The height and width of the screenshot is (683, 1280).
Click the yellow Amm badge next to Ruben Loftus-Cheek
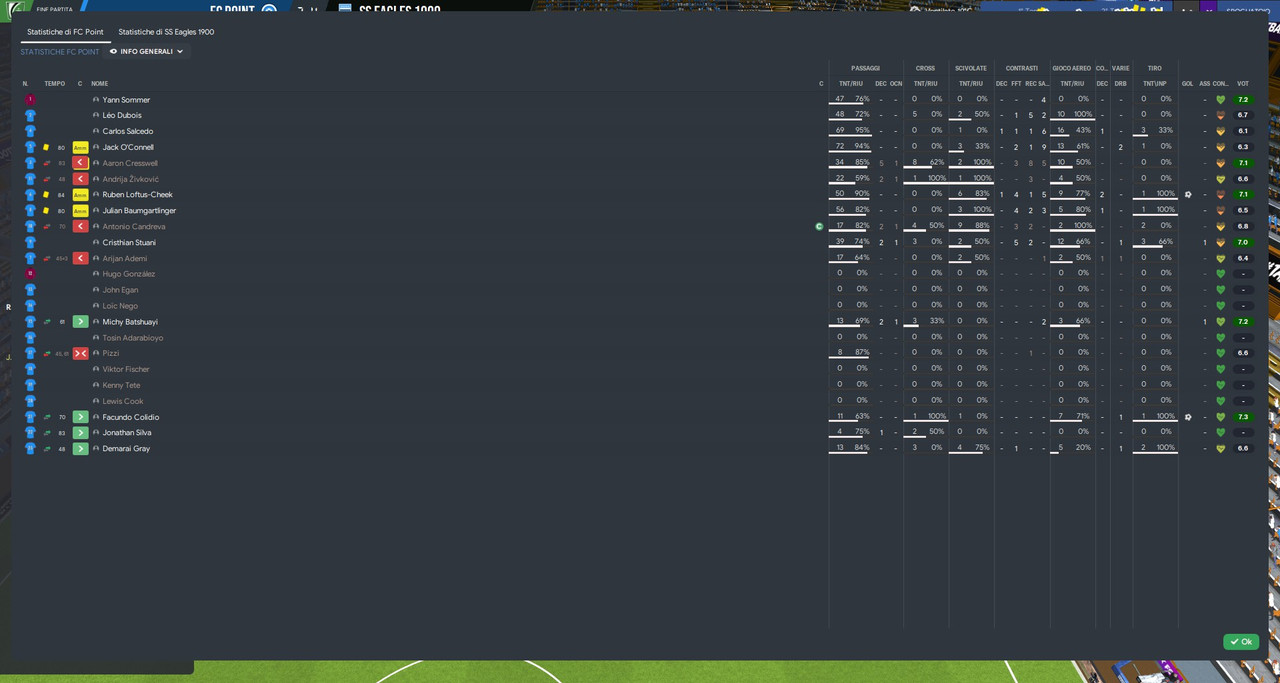click(x=80, y=195)
